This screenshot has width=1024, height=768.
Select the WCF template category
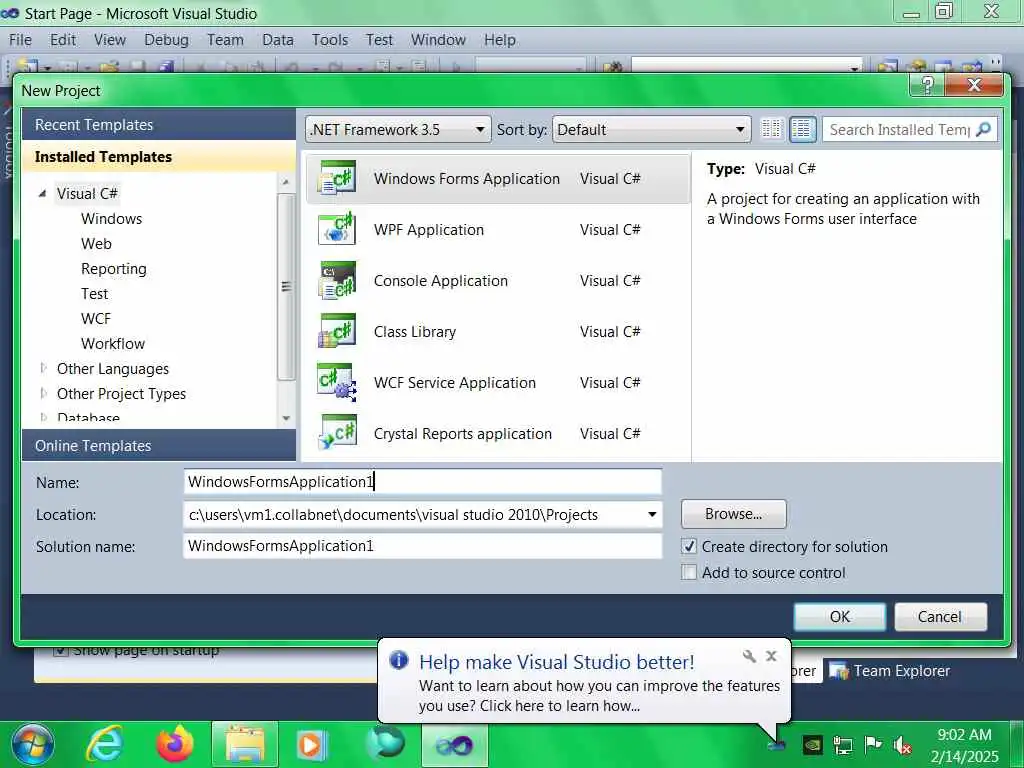[x=96, y=318]
